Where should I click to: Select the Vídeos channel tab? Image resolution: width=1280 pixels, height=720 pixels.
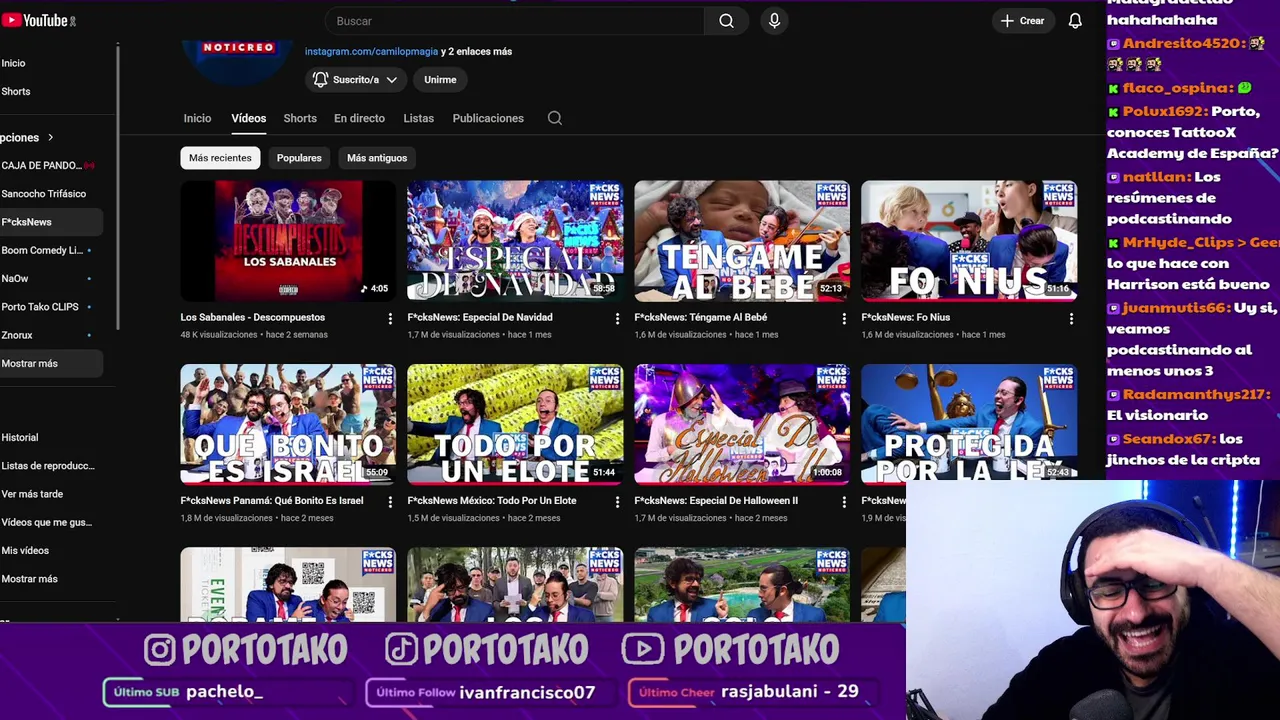pyautogui.click(x=249, y=118)
